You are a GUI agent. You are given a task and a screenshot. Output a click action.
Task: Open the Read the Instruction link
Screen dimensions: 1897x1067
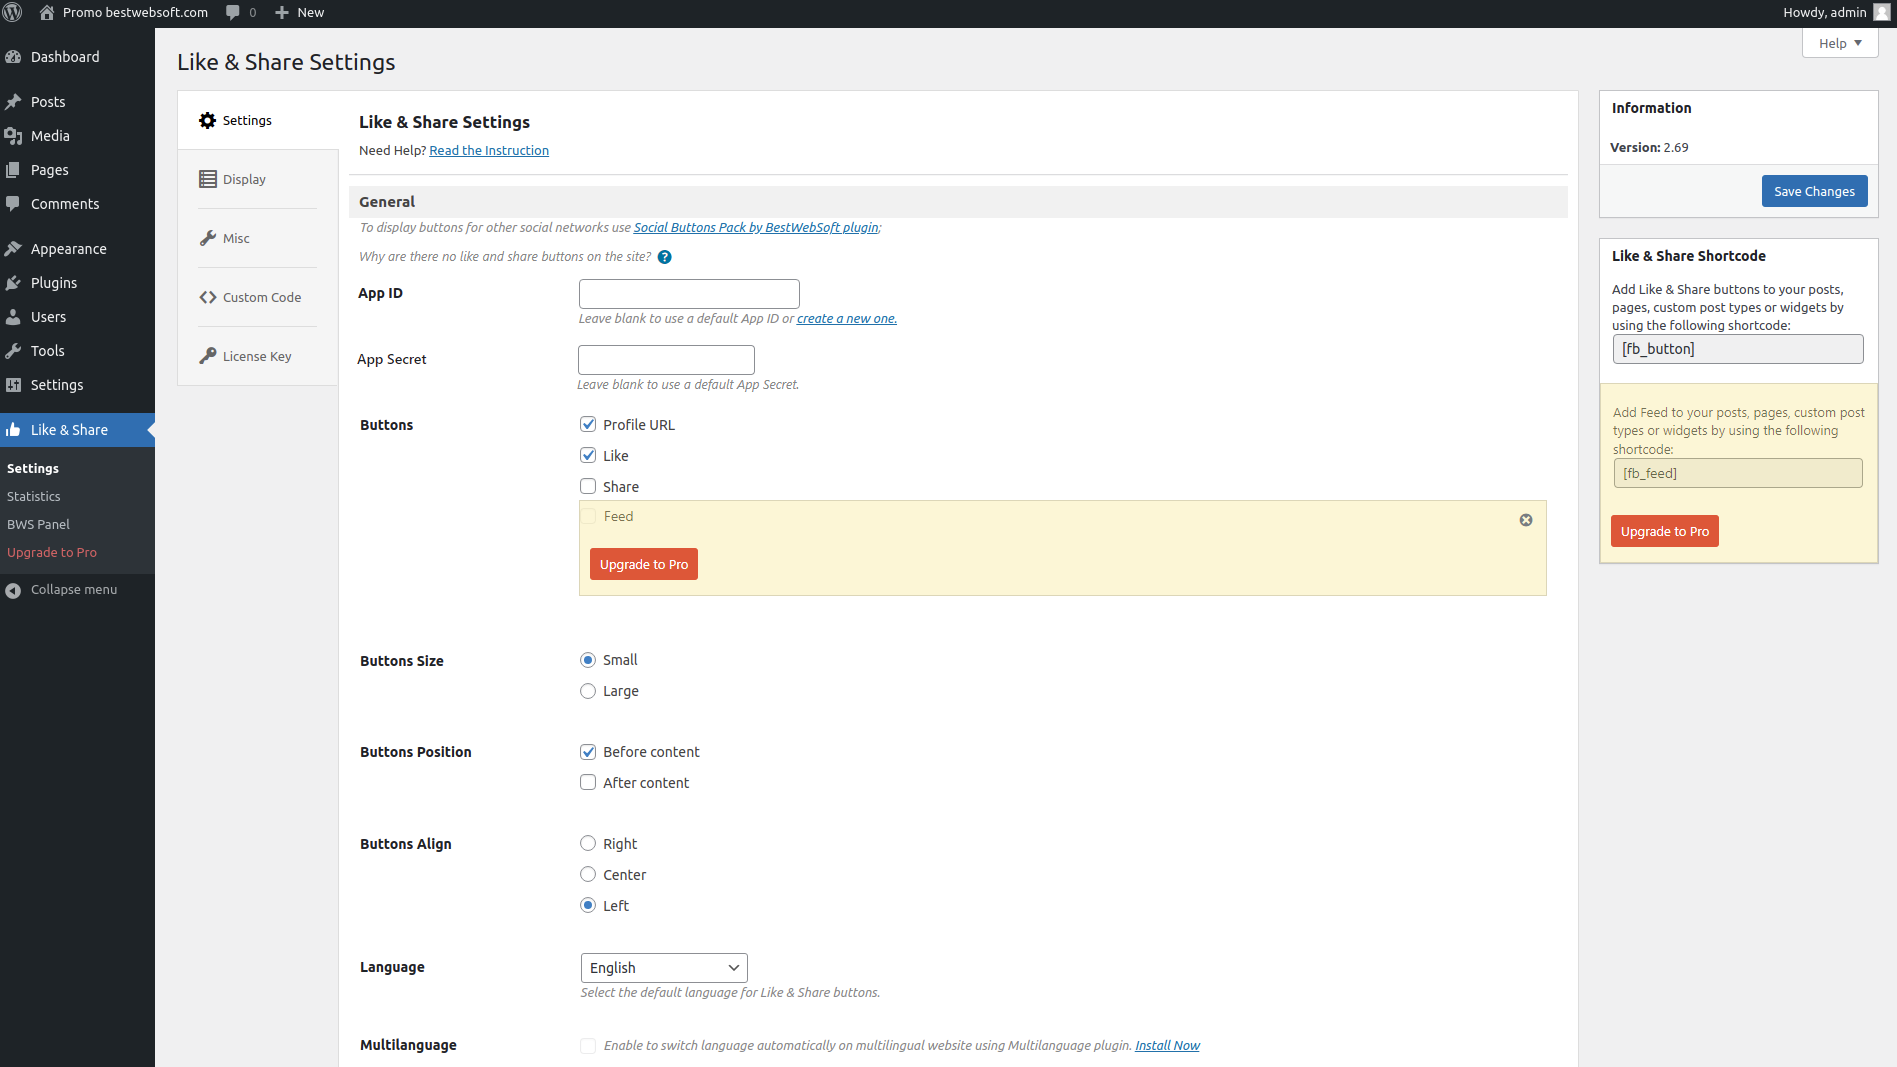(x=489, y=151)
